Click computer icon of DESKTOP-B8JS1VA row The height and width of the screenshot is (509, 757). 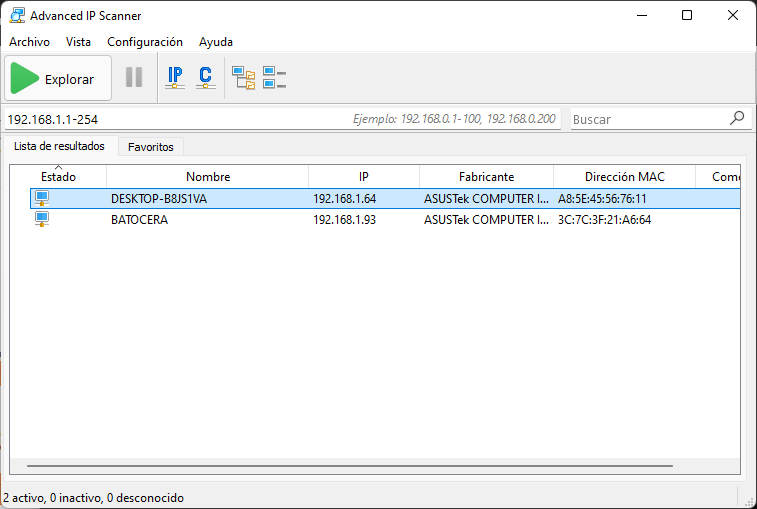[x=42, y=198]
